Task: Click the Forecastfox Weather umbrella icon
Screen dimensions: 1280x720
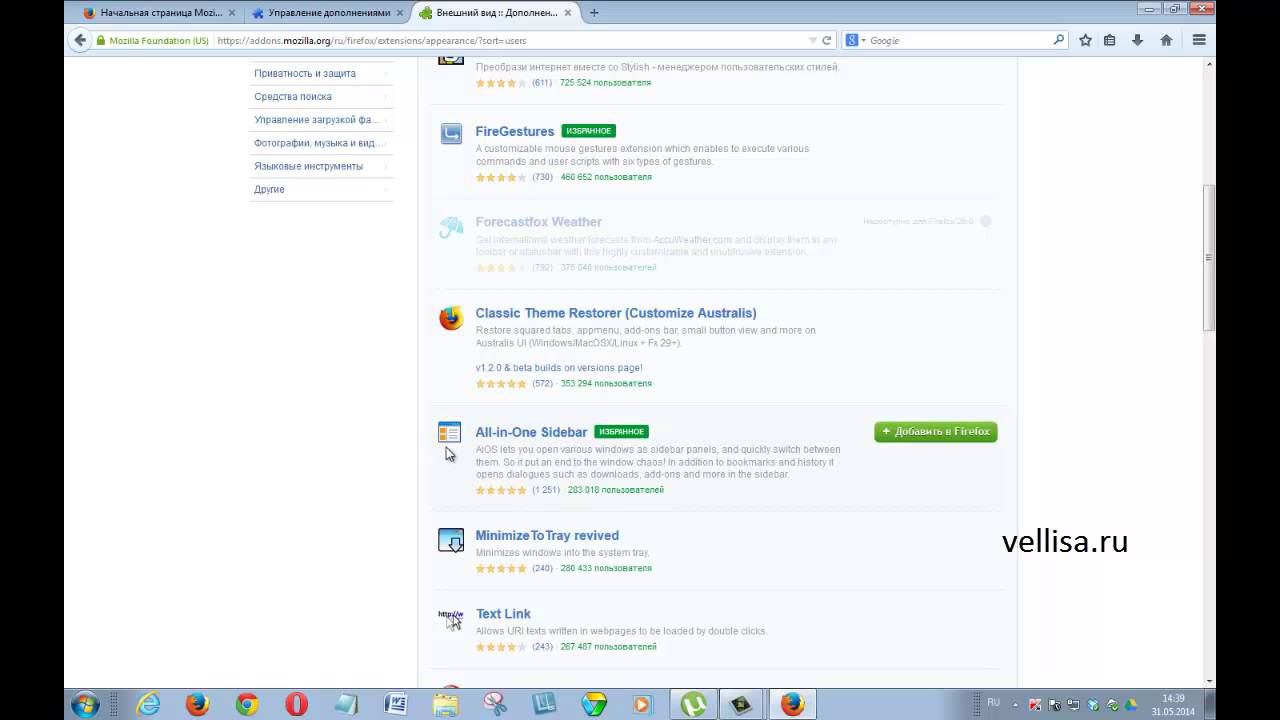Action: click(451, 228)
